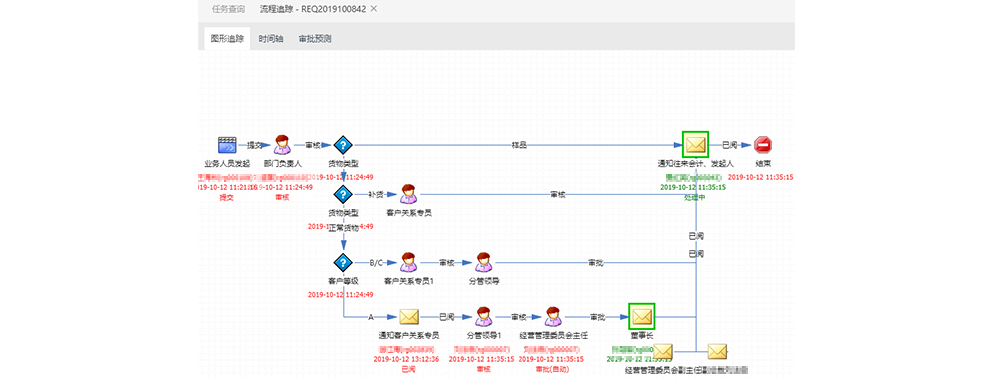Select the 部门负责人 user node icon

283,145
